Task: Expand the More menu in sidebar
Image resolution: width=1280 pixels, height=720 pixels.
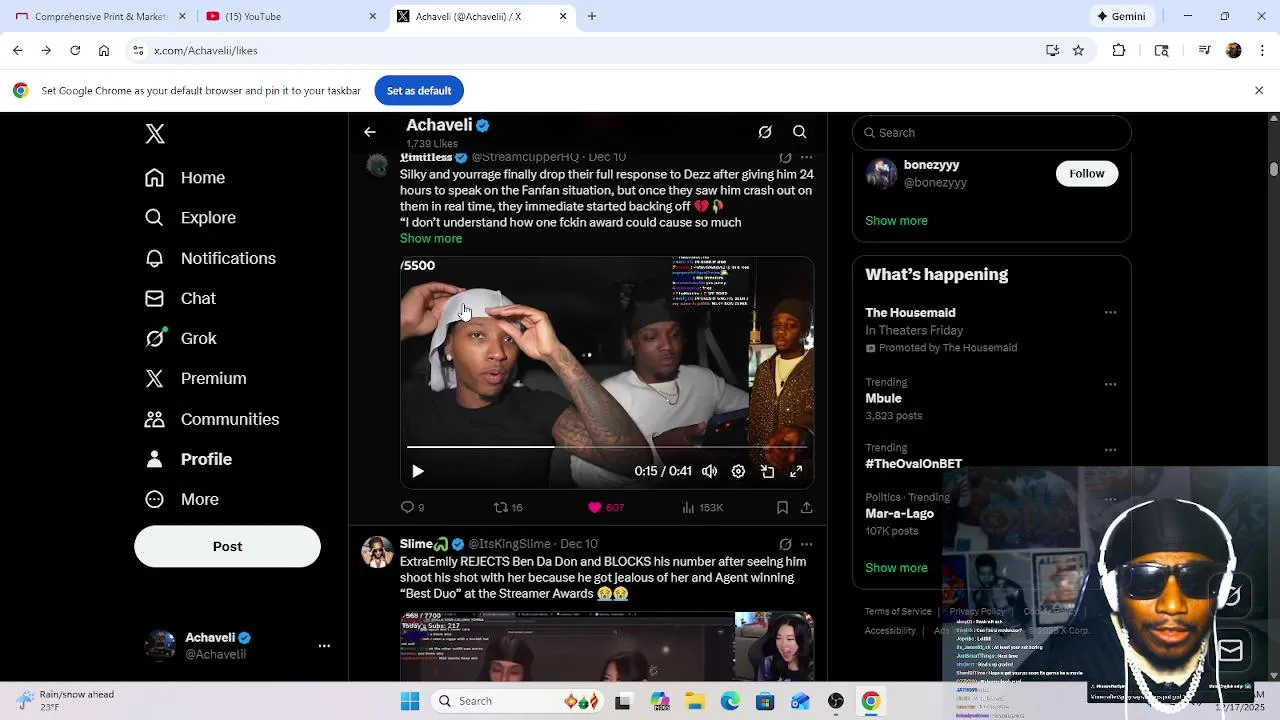Action: 181,499
